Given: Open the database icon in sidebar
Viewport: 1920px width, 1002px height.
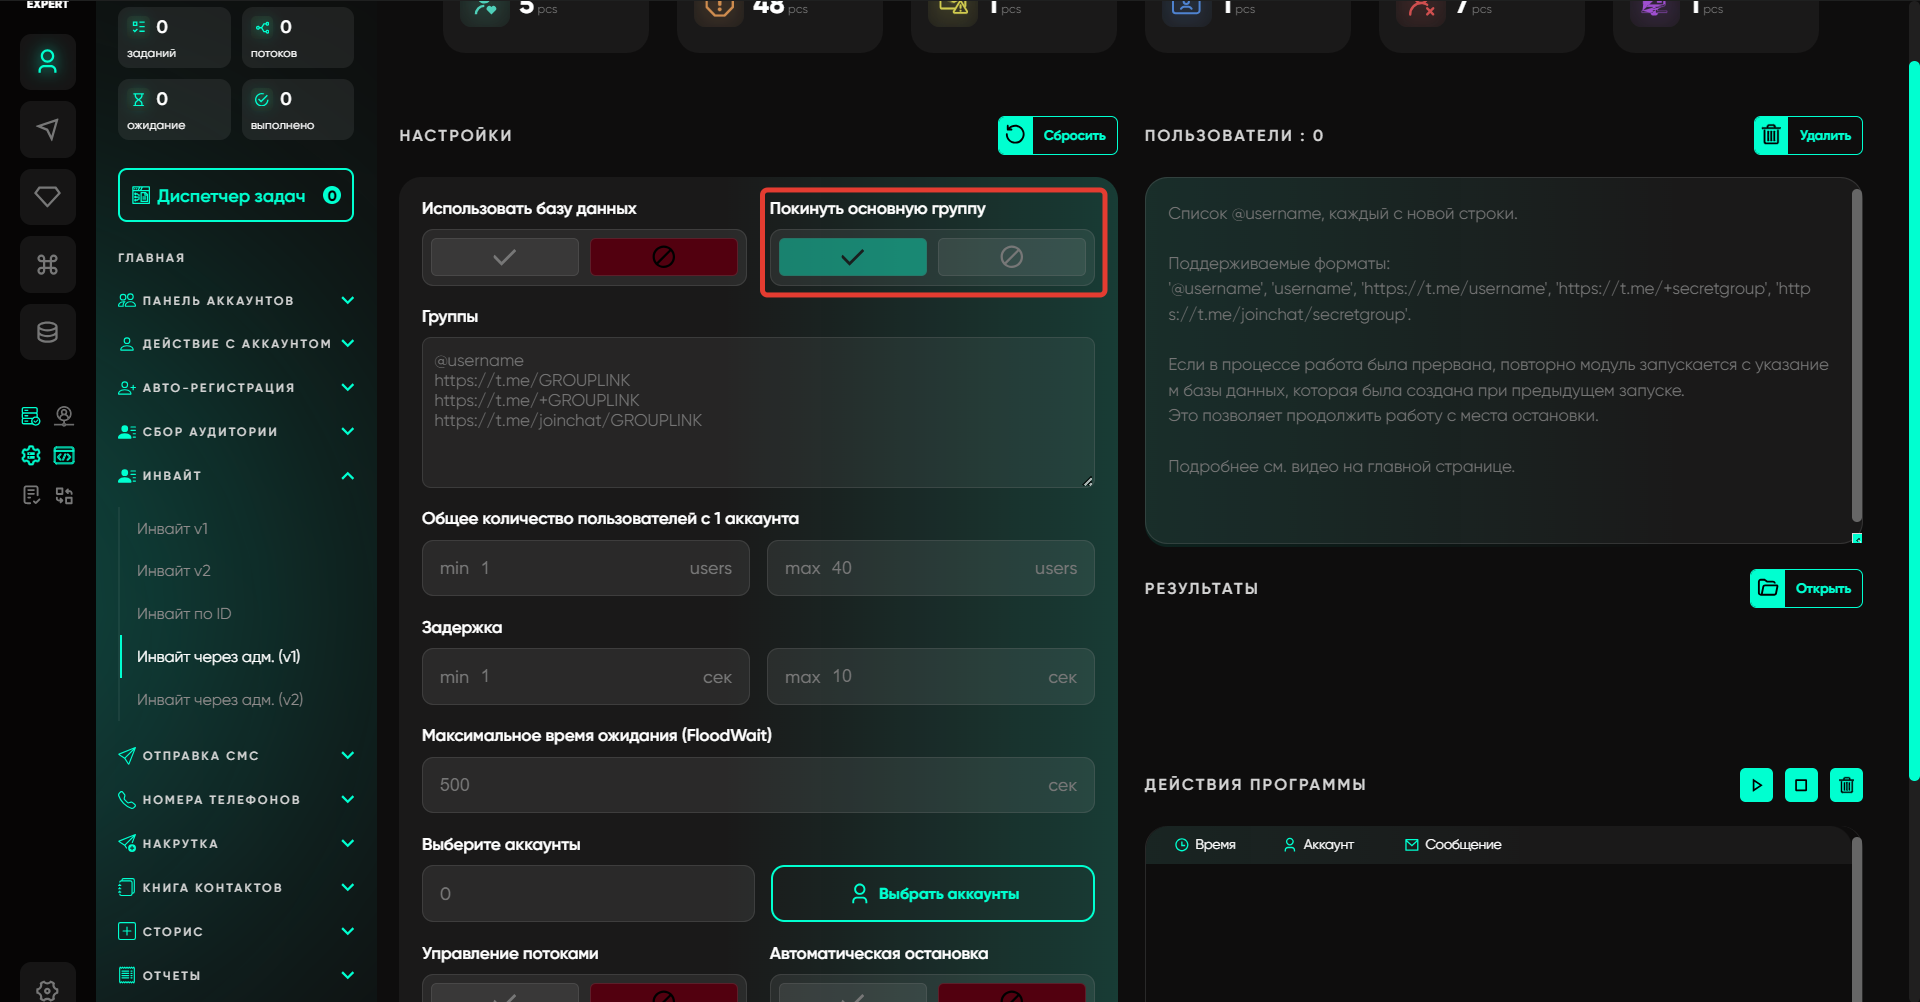Looking at the screenshot, I should 47,332.
